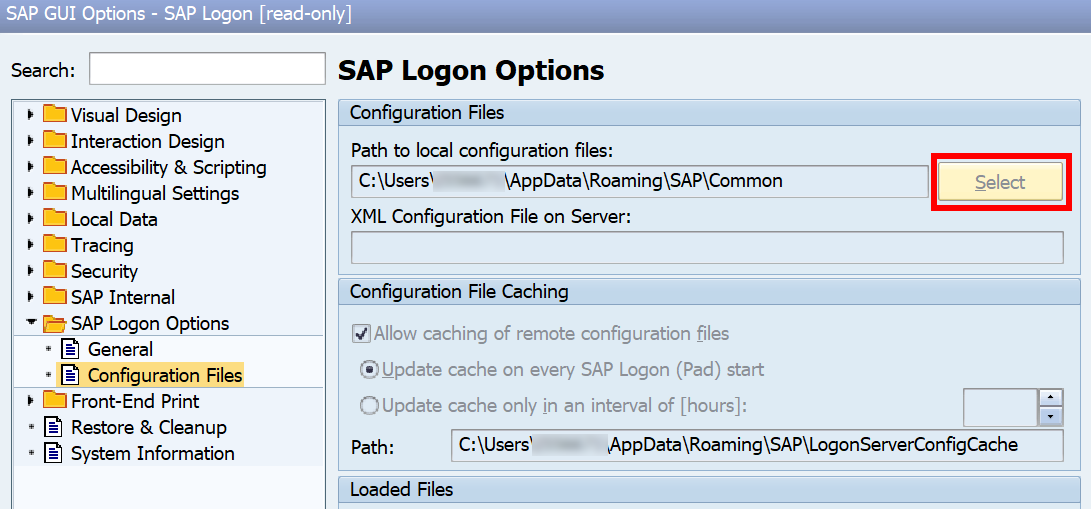Expand the SAP Internal node
Image resolution: width=1091 pixels, height=509 pixels.
pyautogui.click(x=30, y=297)
